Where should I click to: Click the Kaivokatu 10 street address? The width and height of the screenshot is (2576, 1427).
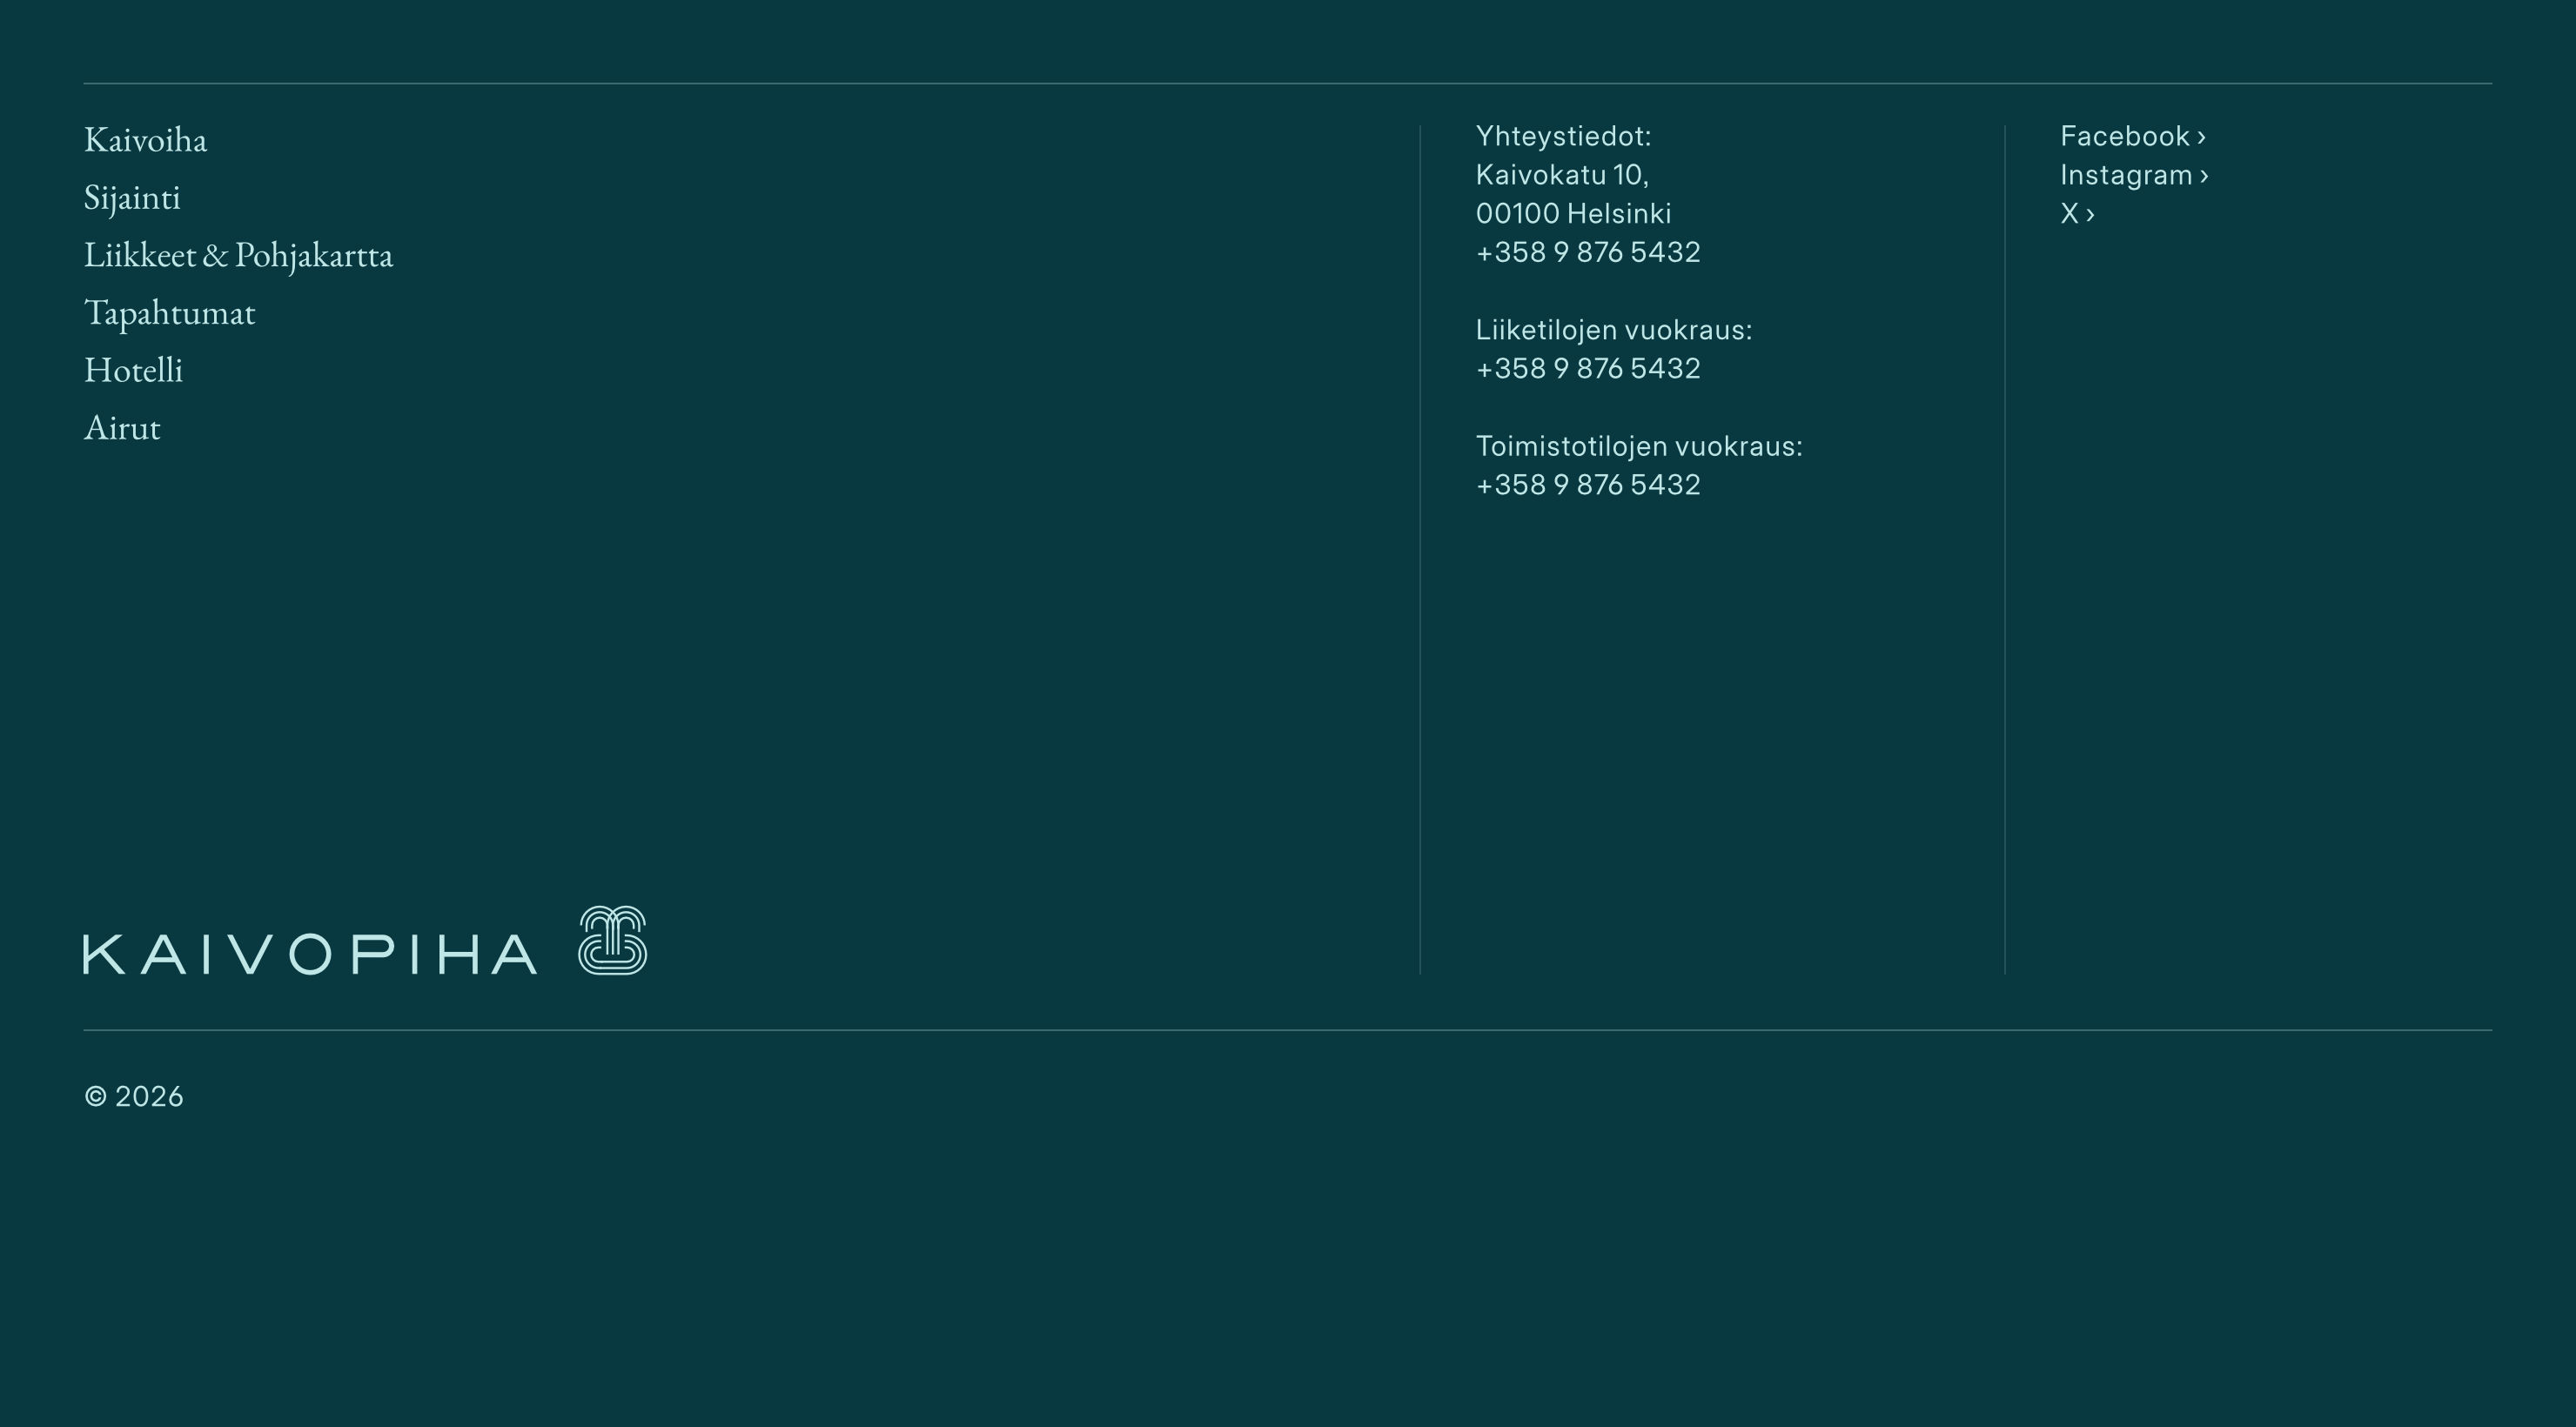click(1561, 175)
